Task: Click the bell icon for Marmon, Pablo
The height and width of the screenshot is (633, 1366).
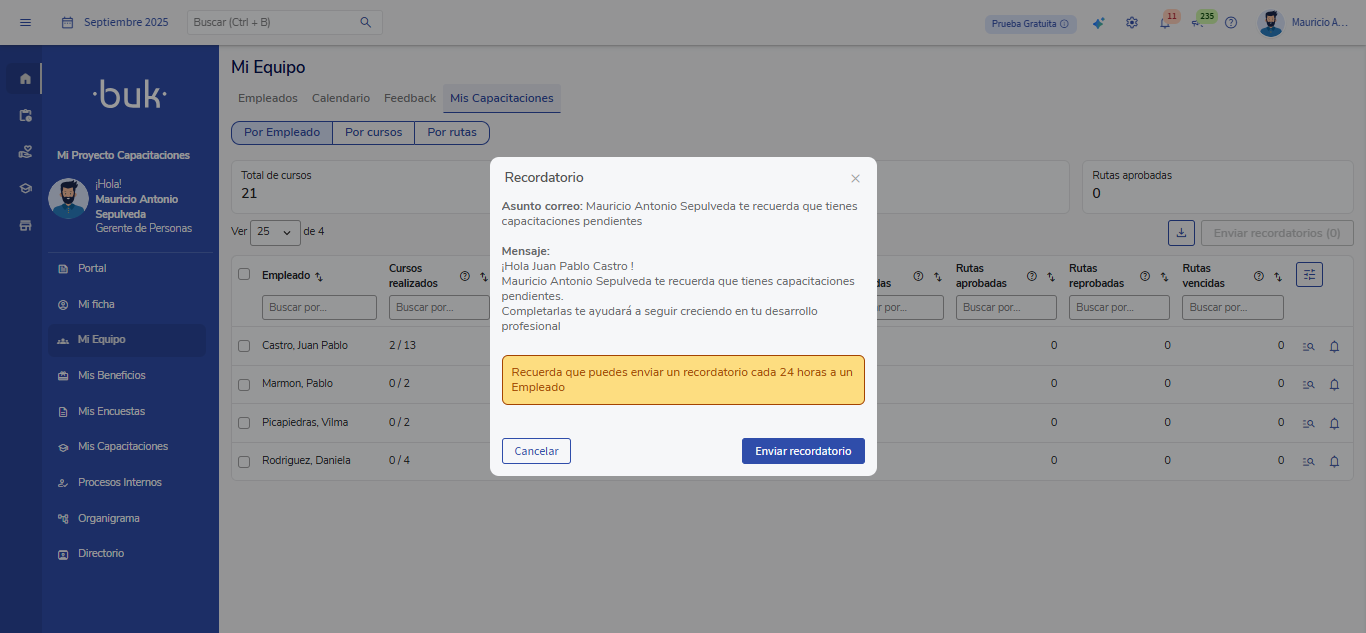Action: (x=1334, y=385)
